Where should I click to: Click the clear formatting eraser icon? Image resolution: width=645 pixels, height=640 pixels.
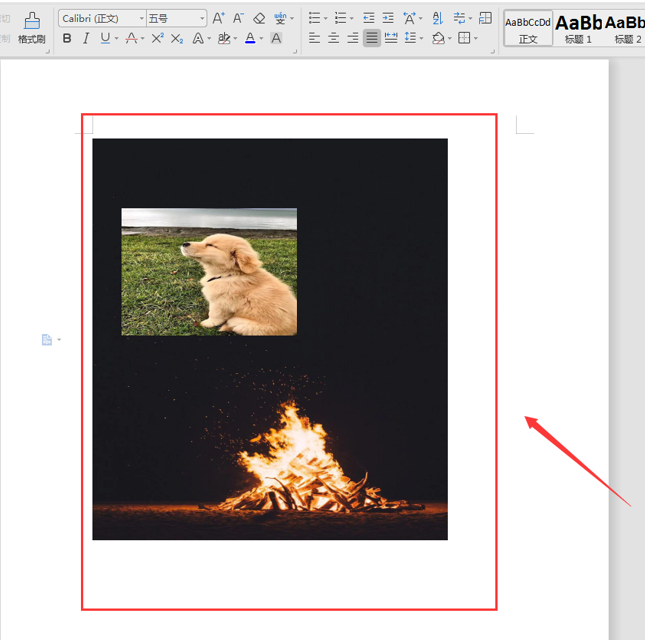(x=259, y=18)
